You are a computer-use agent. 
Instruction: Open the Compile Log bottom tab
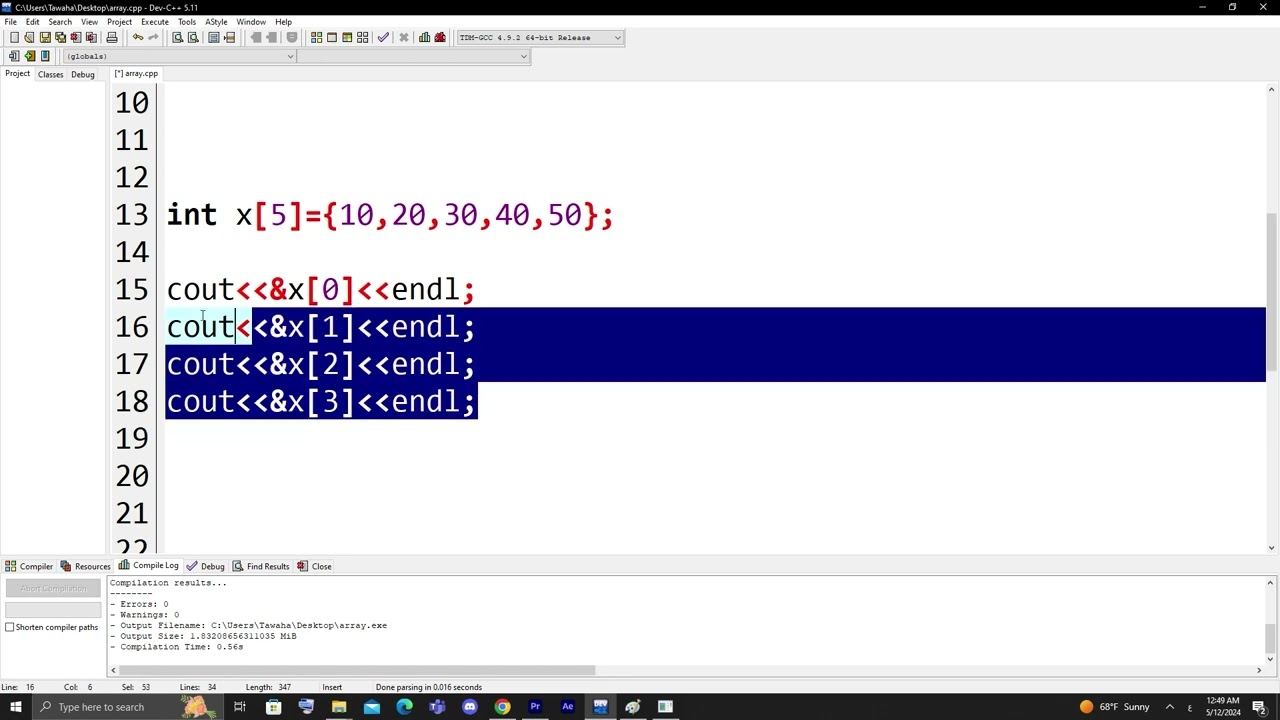coord(149,566)
